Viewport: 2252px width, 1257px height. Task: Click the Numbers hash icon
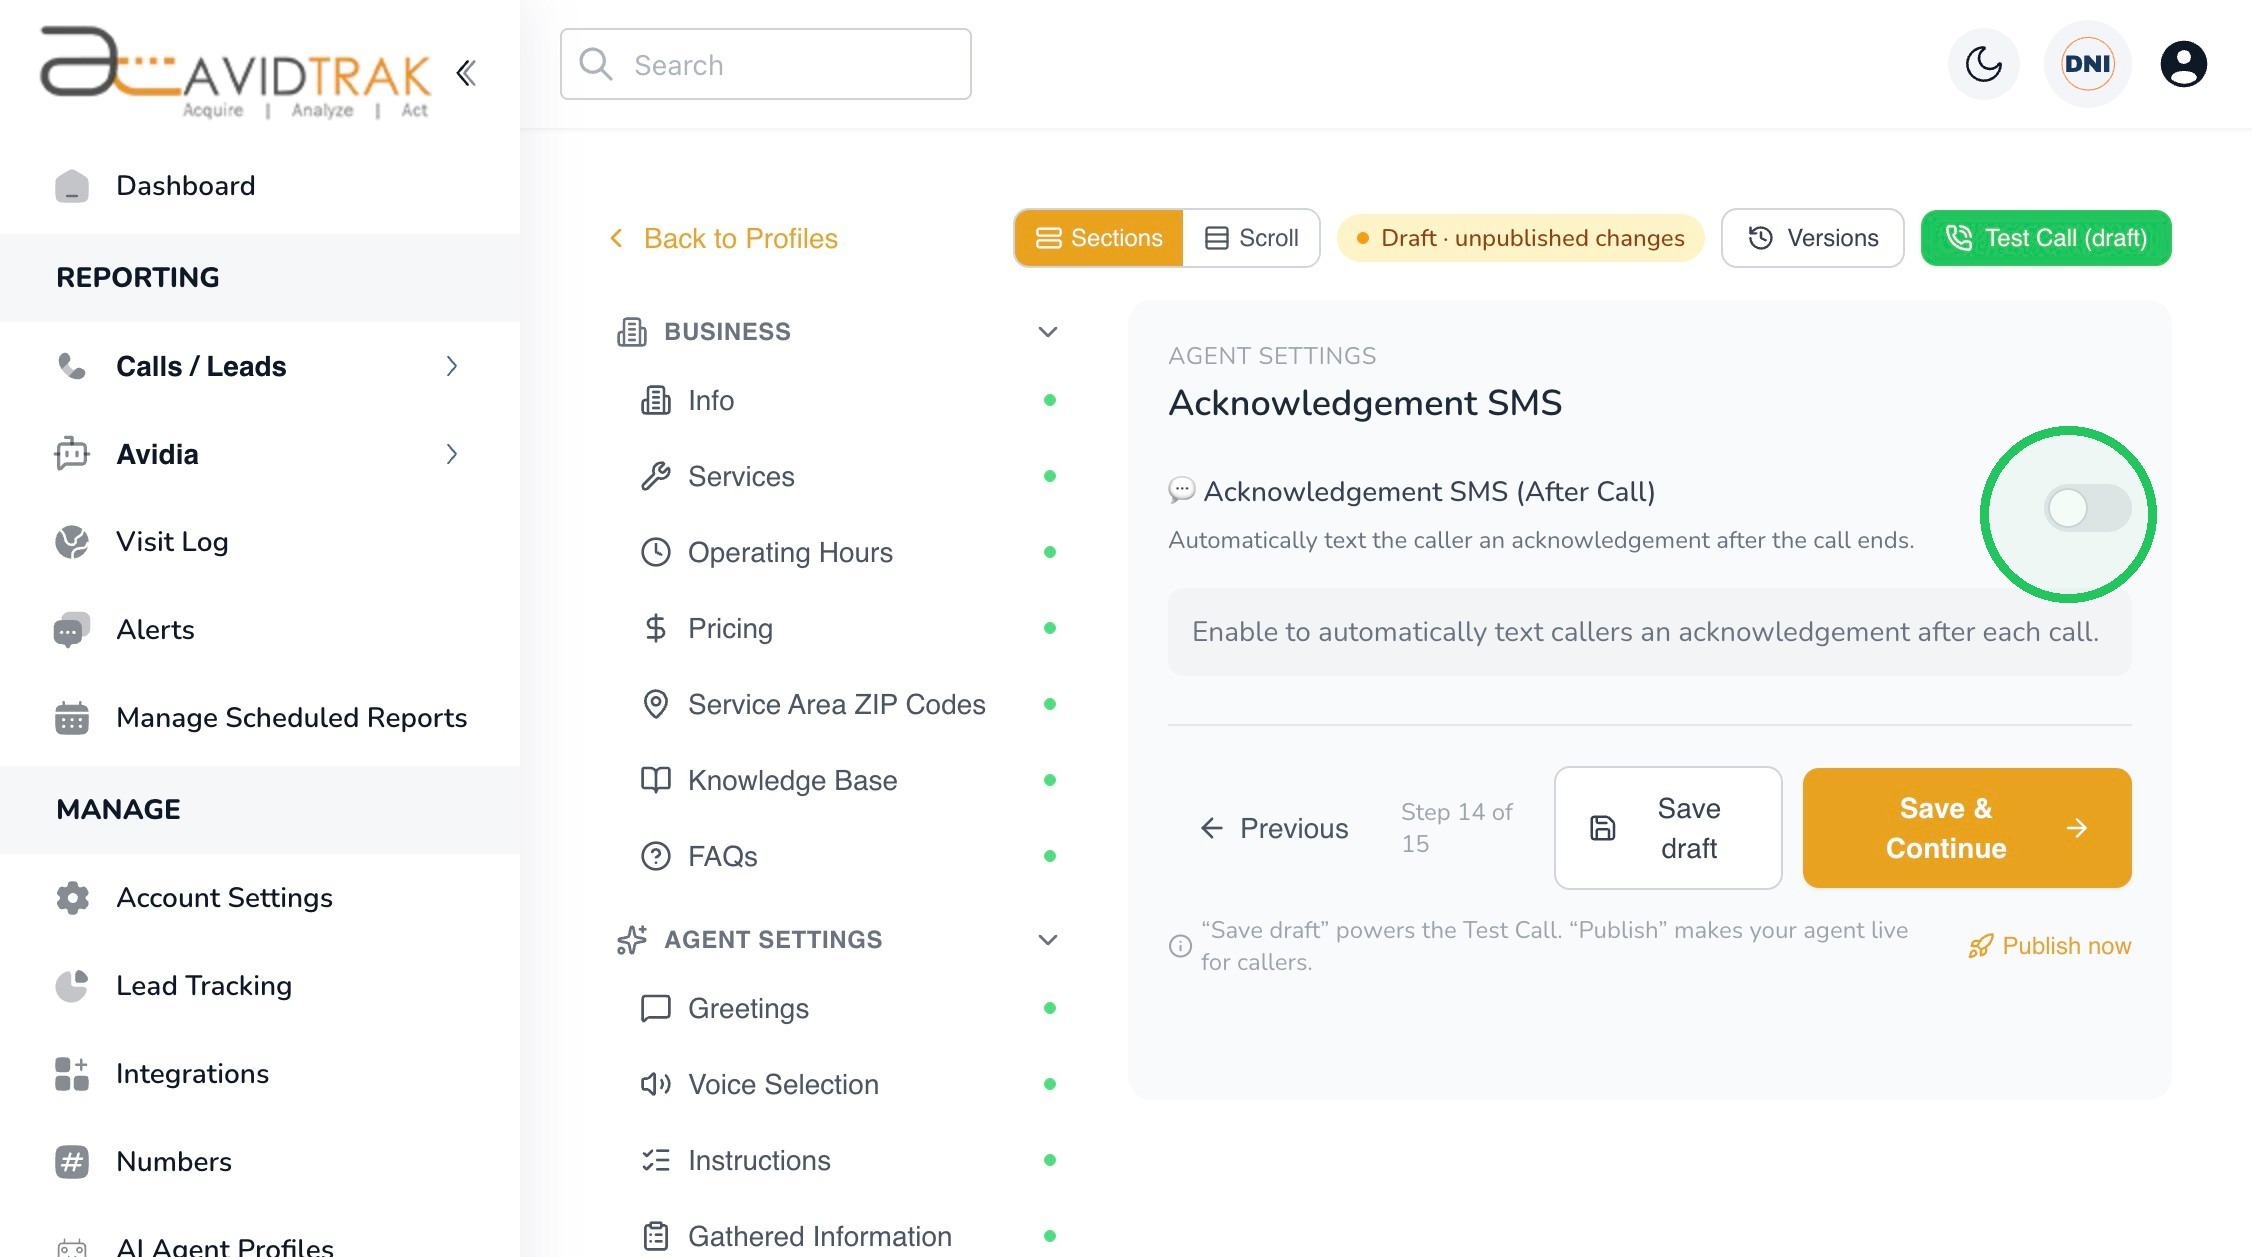[72, 1162]
